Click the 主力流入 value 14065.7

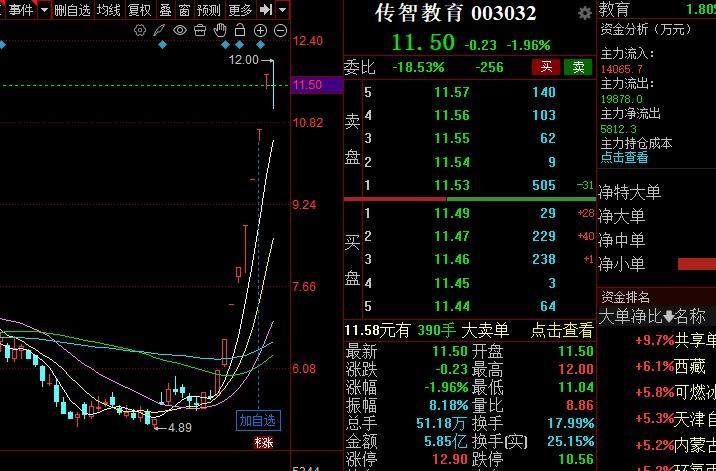point(621,69)
